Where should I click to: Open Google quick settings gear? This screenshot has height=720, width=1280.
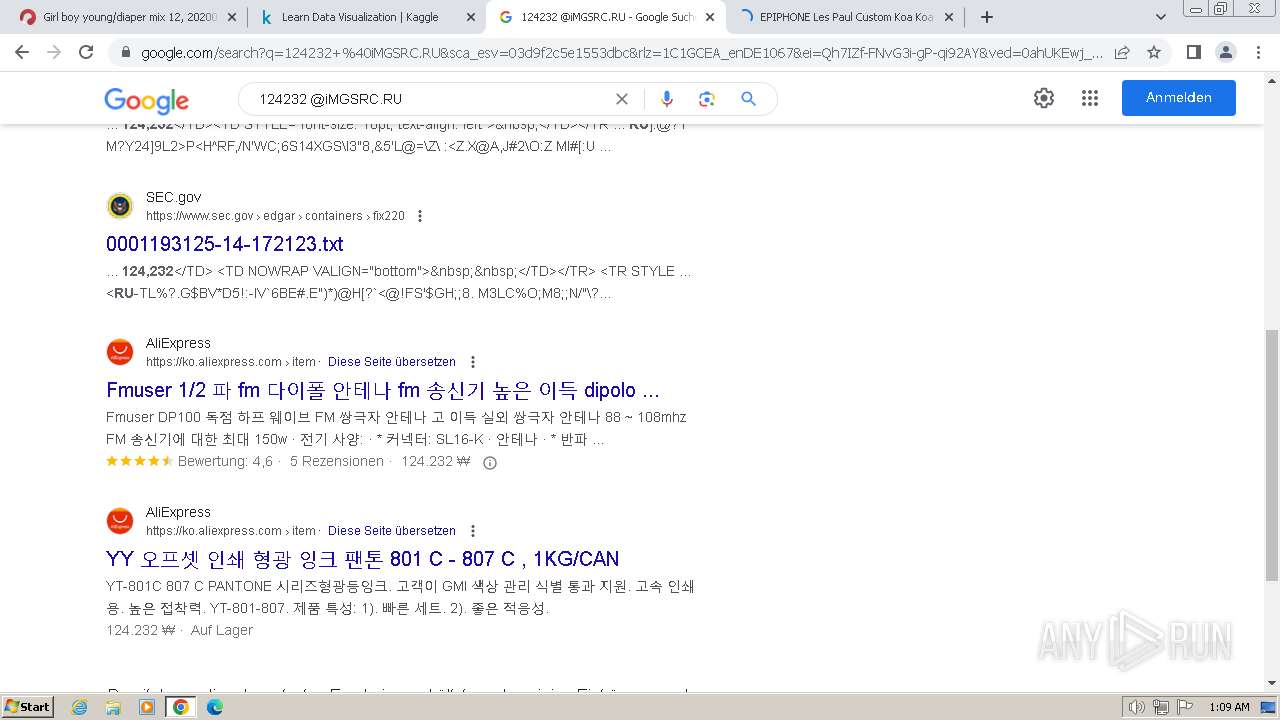point(1044,98)
